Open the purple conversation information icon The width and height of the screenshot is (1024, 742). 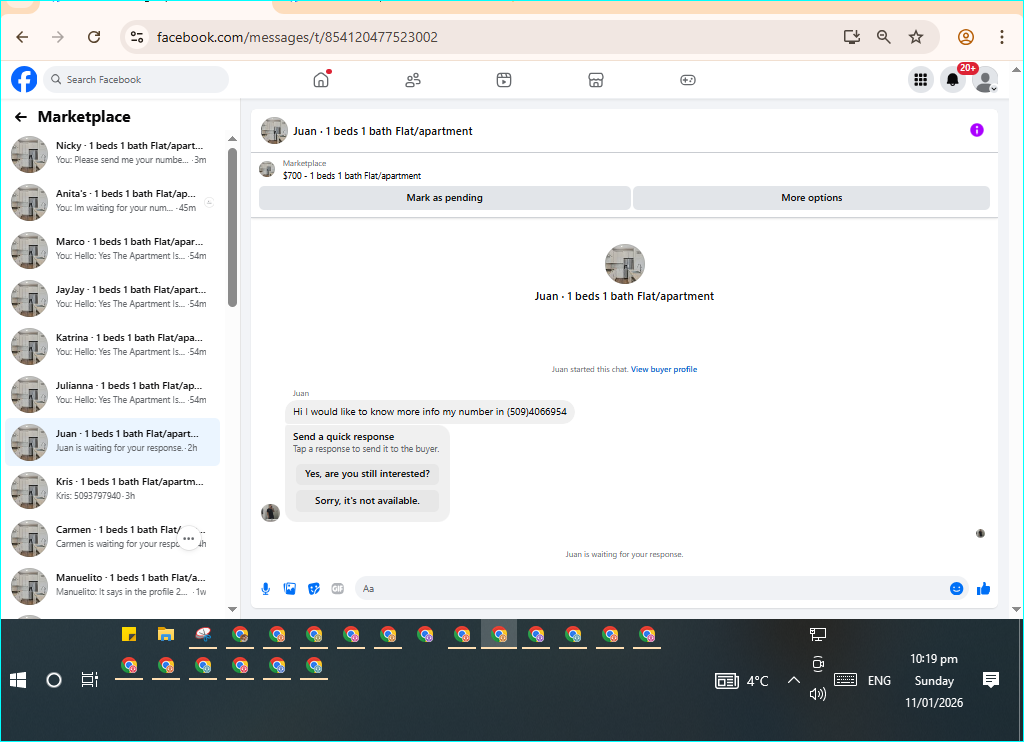click(x=976, y=130)
